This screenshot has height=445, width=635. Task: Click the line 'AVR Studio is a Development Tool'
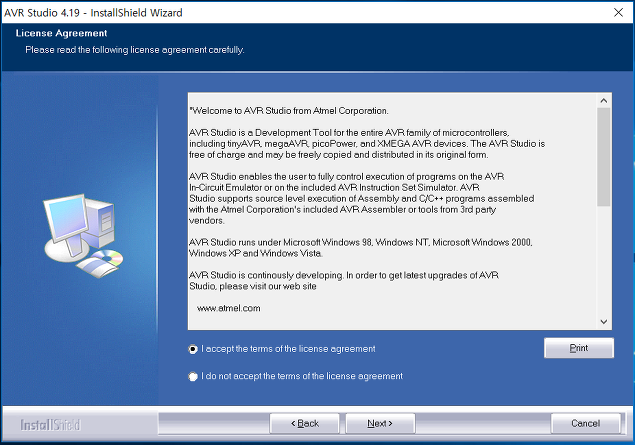click(349, 133)
